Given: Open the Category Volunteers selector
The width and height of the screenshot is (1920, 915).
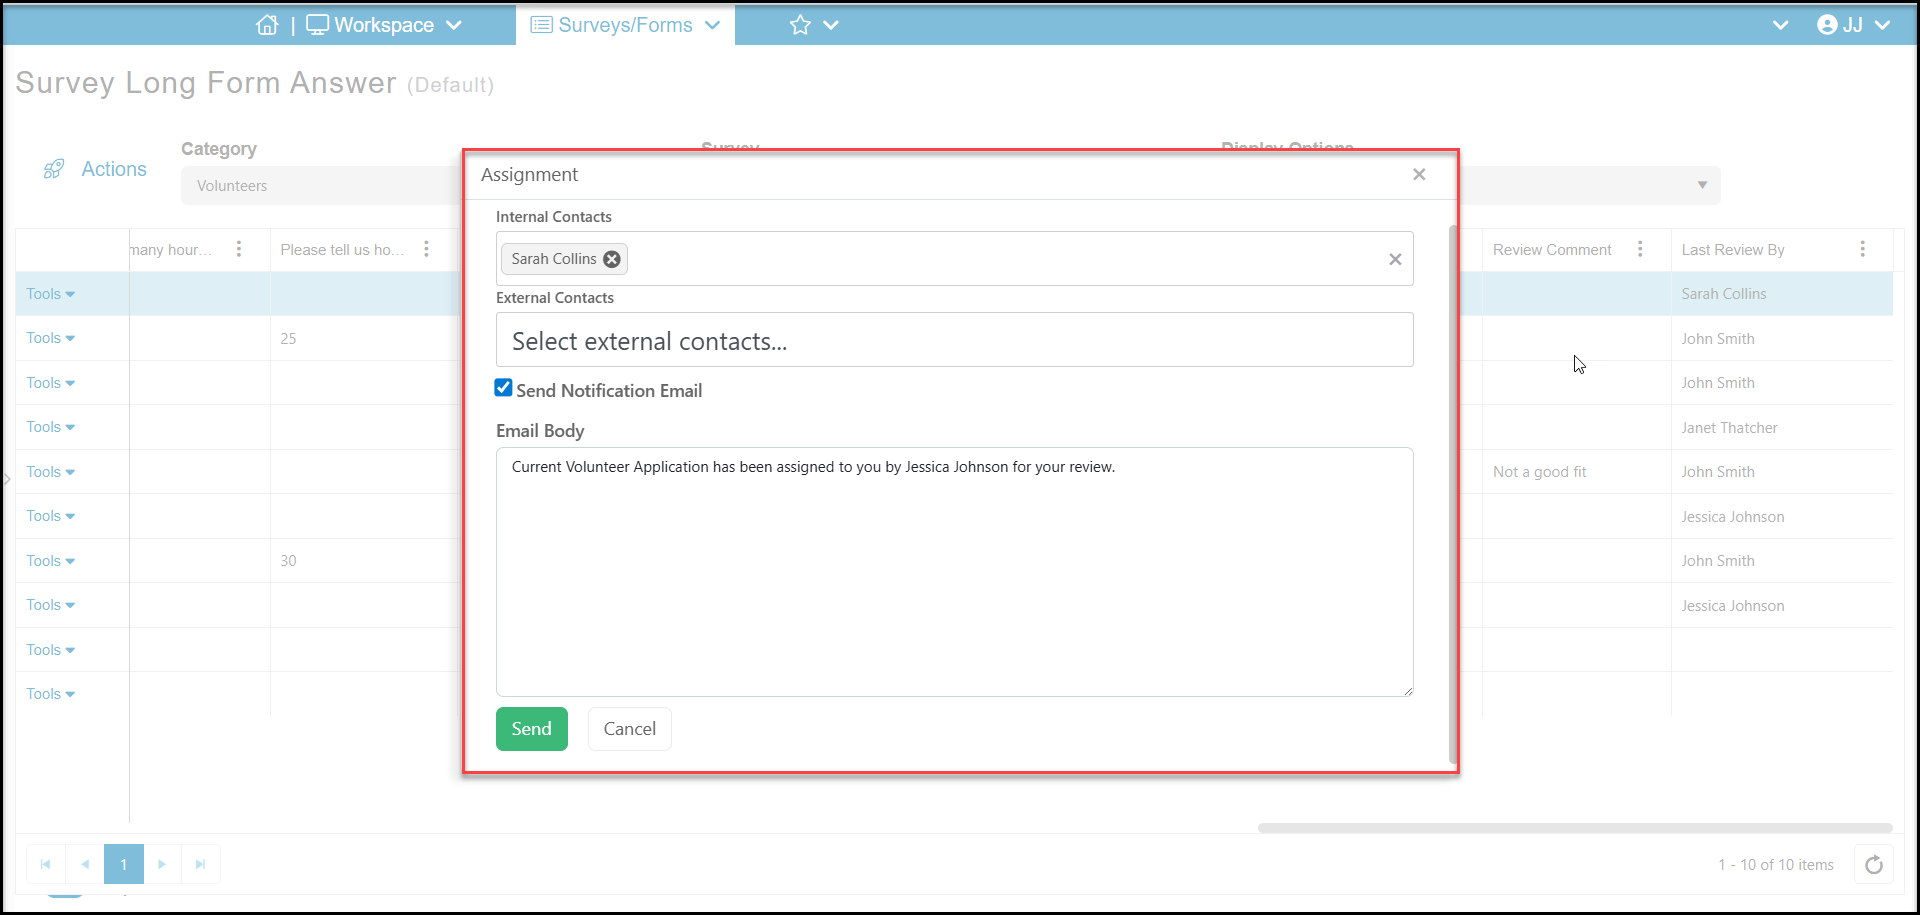Looking at the screenshot, I should coord(320,186).
